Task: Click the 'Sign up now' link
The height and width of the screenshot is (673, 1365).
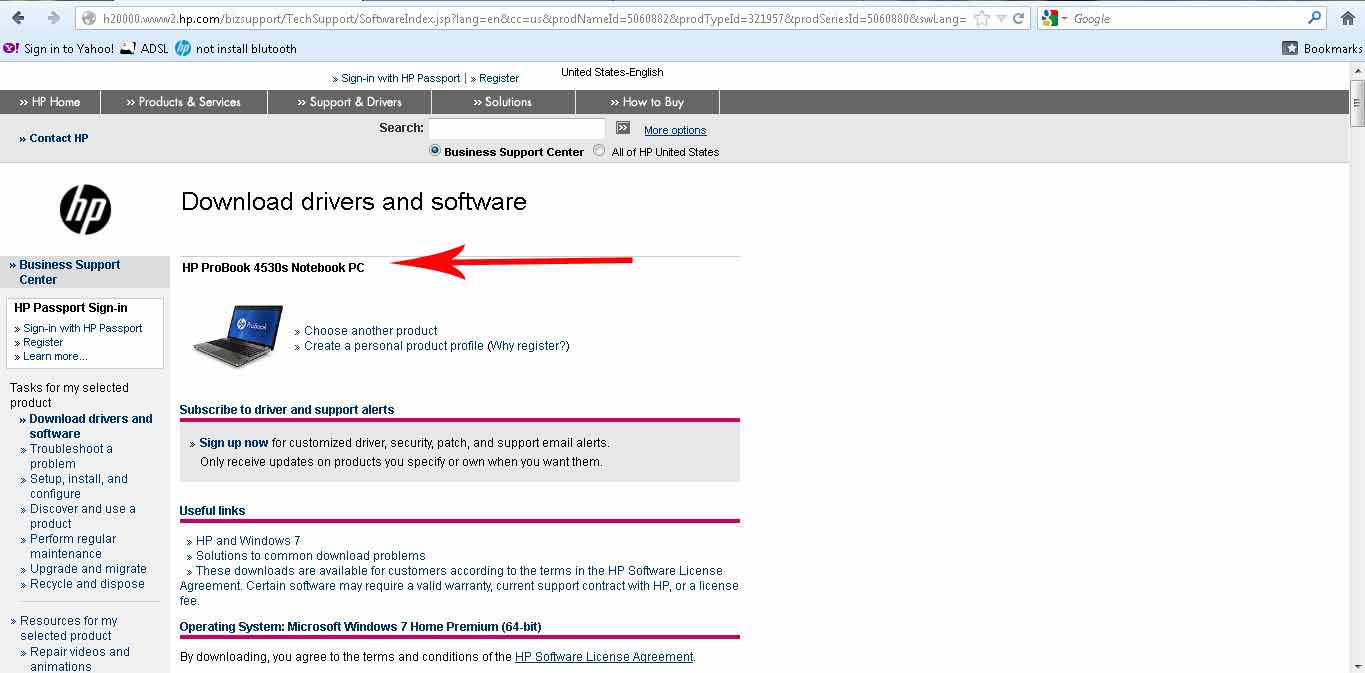Action: (234, 443)
